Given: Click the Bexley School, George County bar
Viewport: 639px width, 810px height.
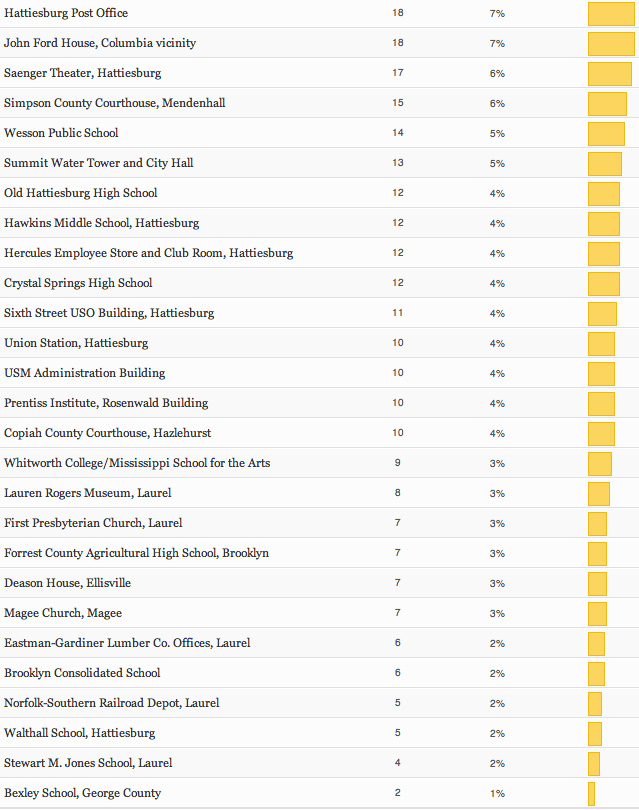Looking at the screenshot, I should (591, 794).
